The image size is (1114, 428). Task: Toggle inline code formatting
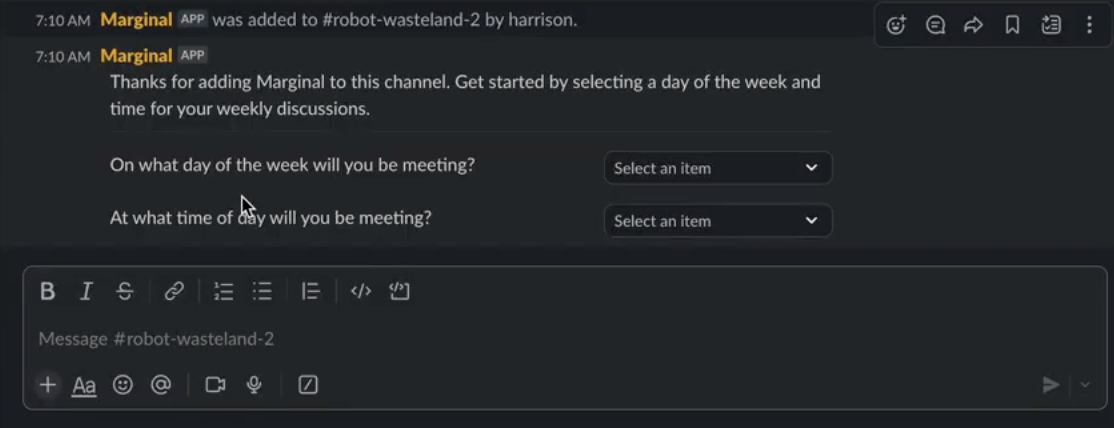tap(361, 291)
